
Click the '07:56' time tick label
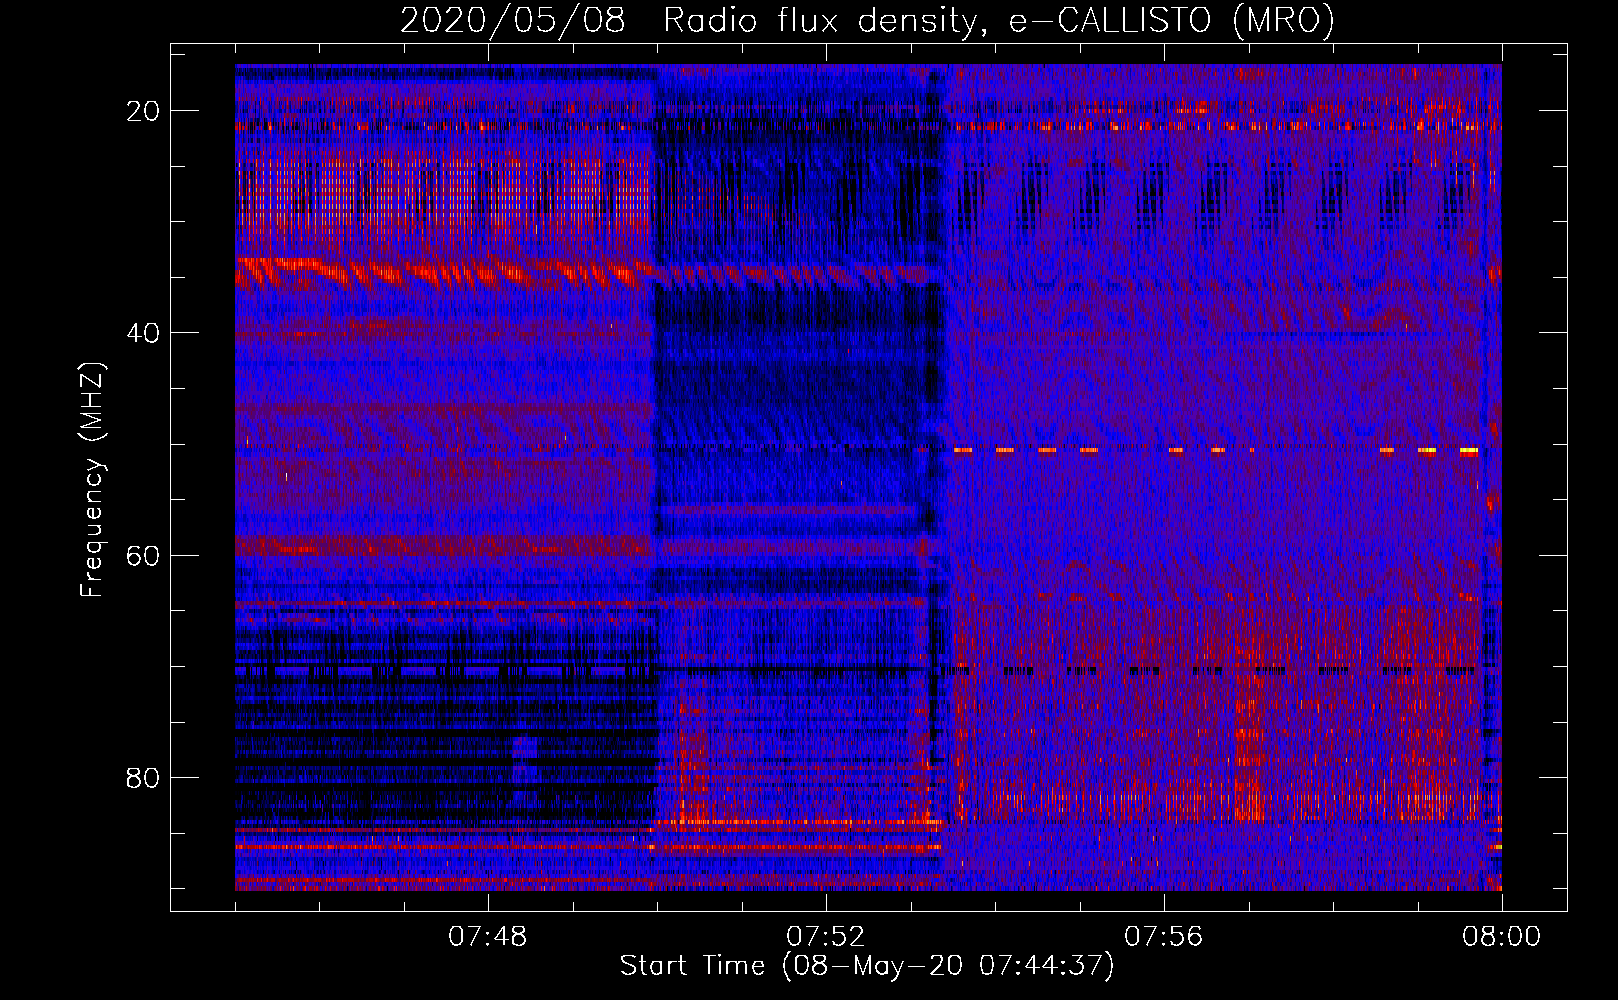[x=1164, y=937]
